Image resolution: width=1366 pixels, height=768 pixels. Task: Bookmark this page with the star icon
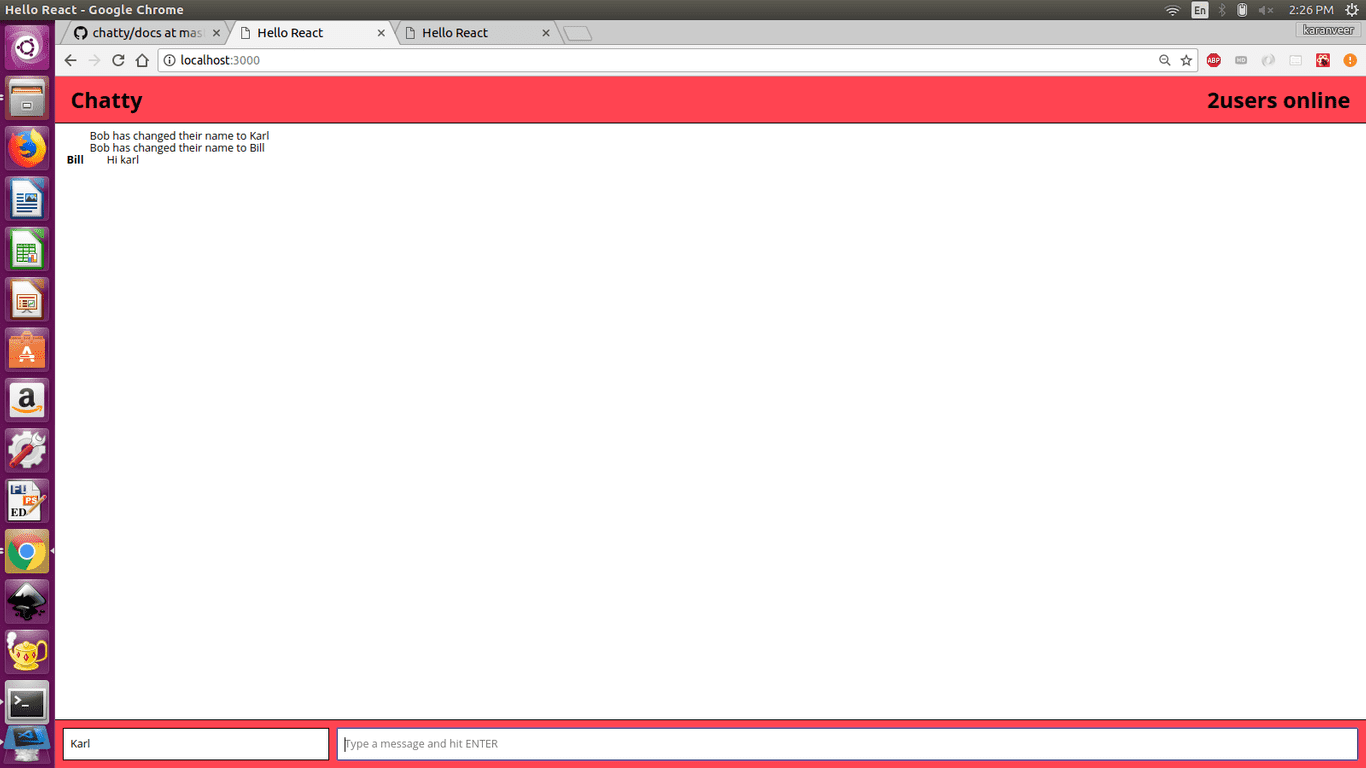[1186, 60]
